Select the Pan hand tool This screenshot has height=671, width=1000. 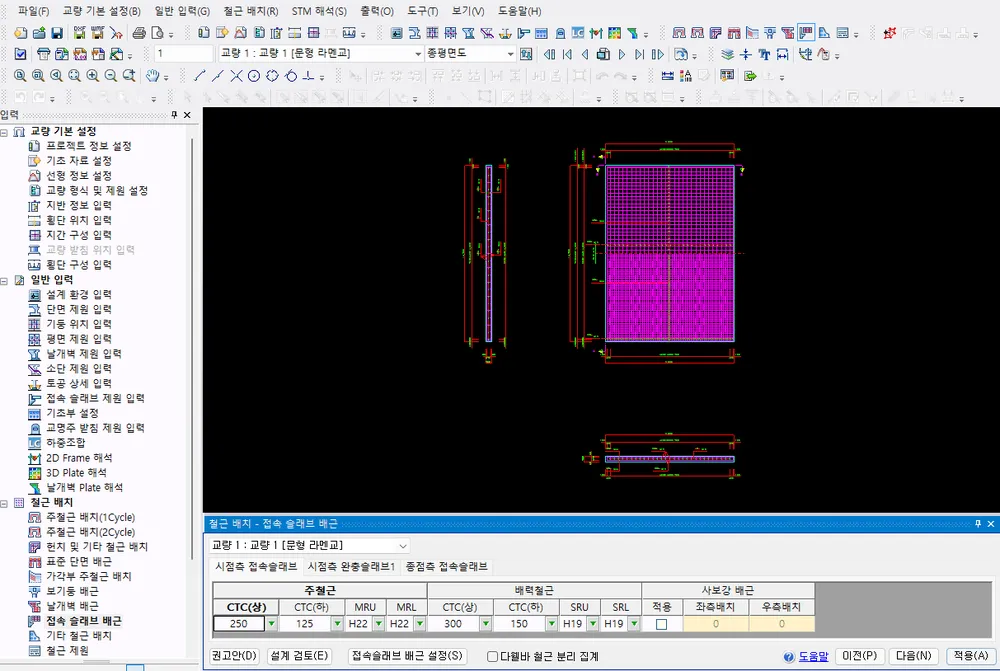click(x=152, y=76)
